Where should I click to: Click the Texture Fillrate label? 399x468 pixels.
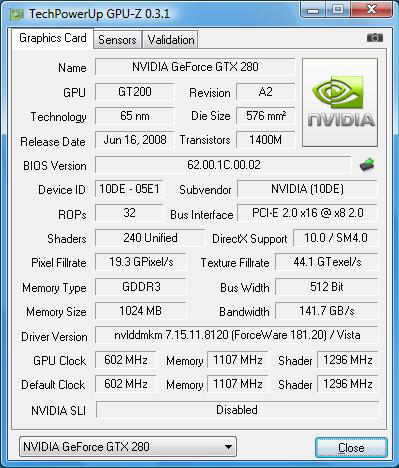[x=235, y=263]
